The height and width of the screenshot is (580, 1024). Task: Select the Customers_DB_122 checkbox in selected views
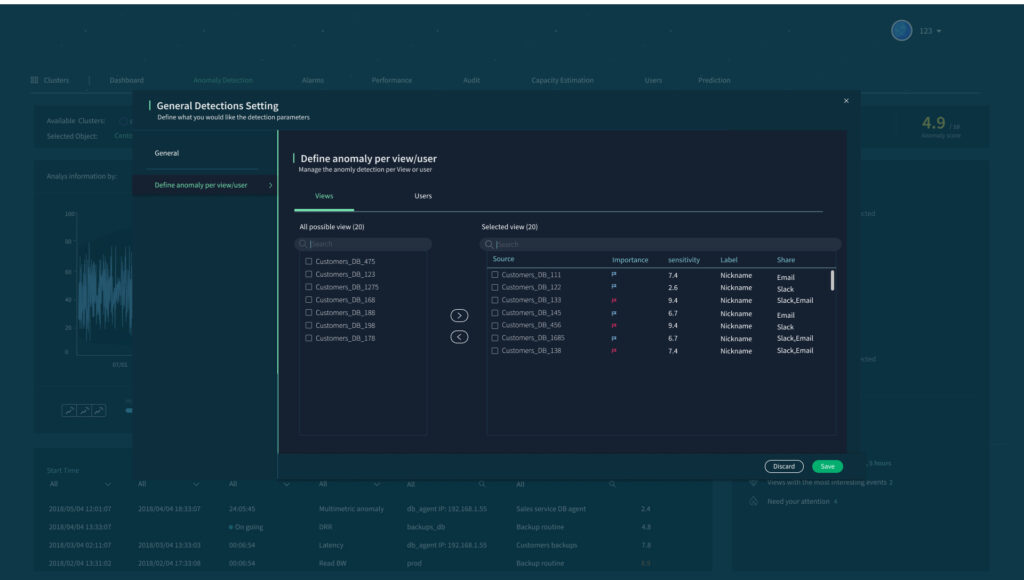click(495, 287)
